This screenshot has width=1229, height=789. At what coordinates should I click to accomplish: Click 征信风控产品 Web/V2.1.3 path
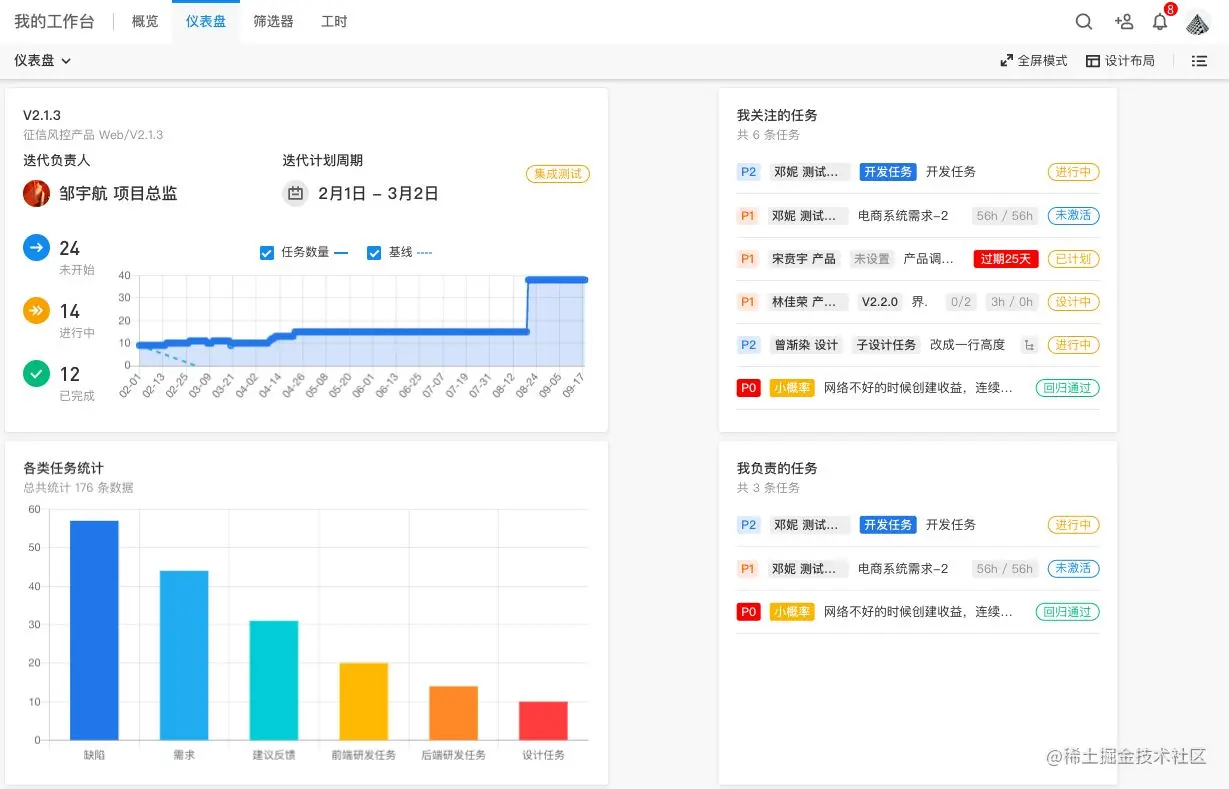pos(93,135)
